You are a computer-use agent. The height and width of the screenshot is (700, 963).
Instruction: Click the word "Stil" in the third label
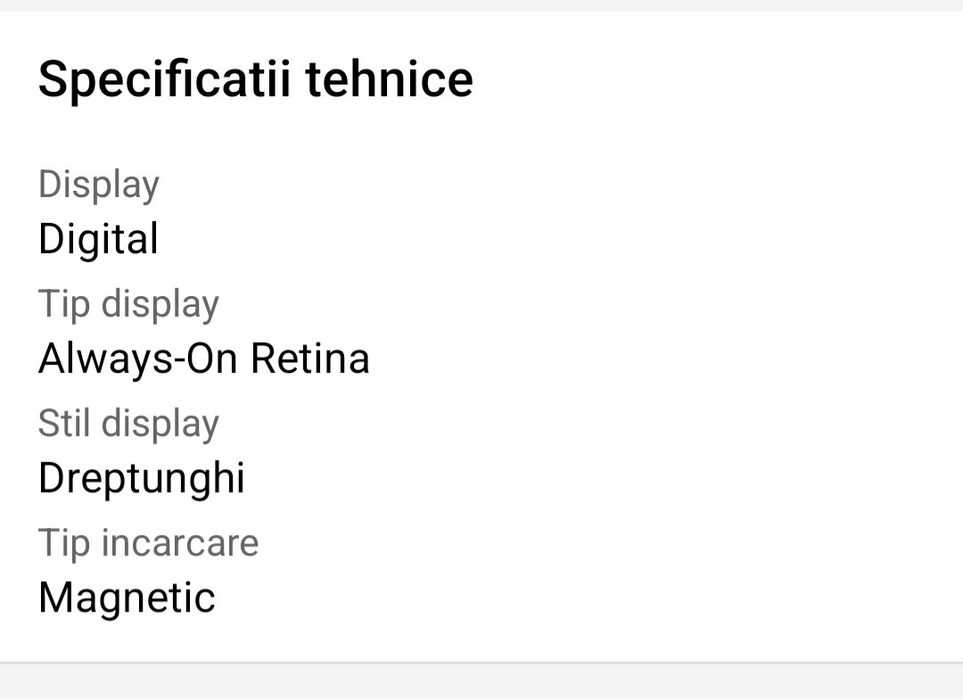(x=63, y=423)
